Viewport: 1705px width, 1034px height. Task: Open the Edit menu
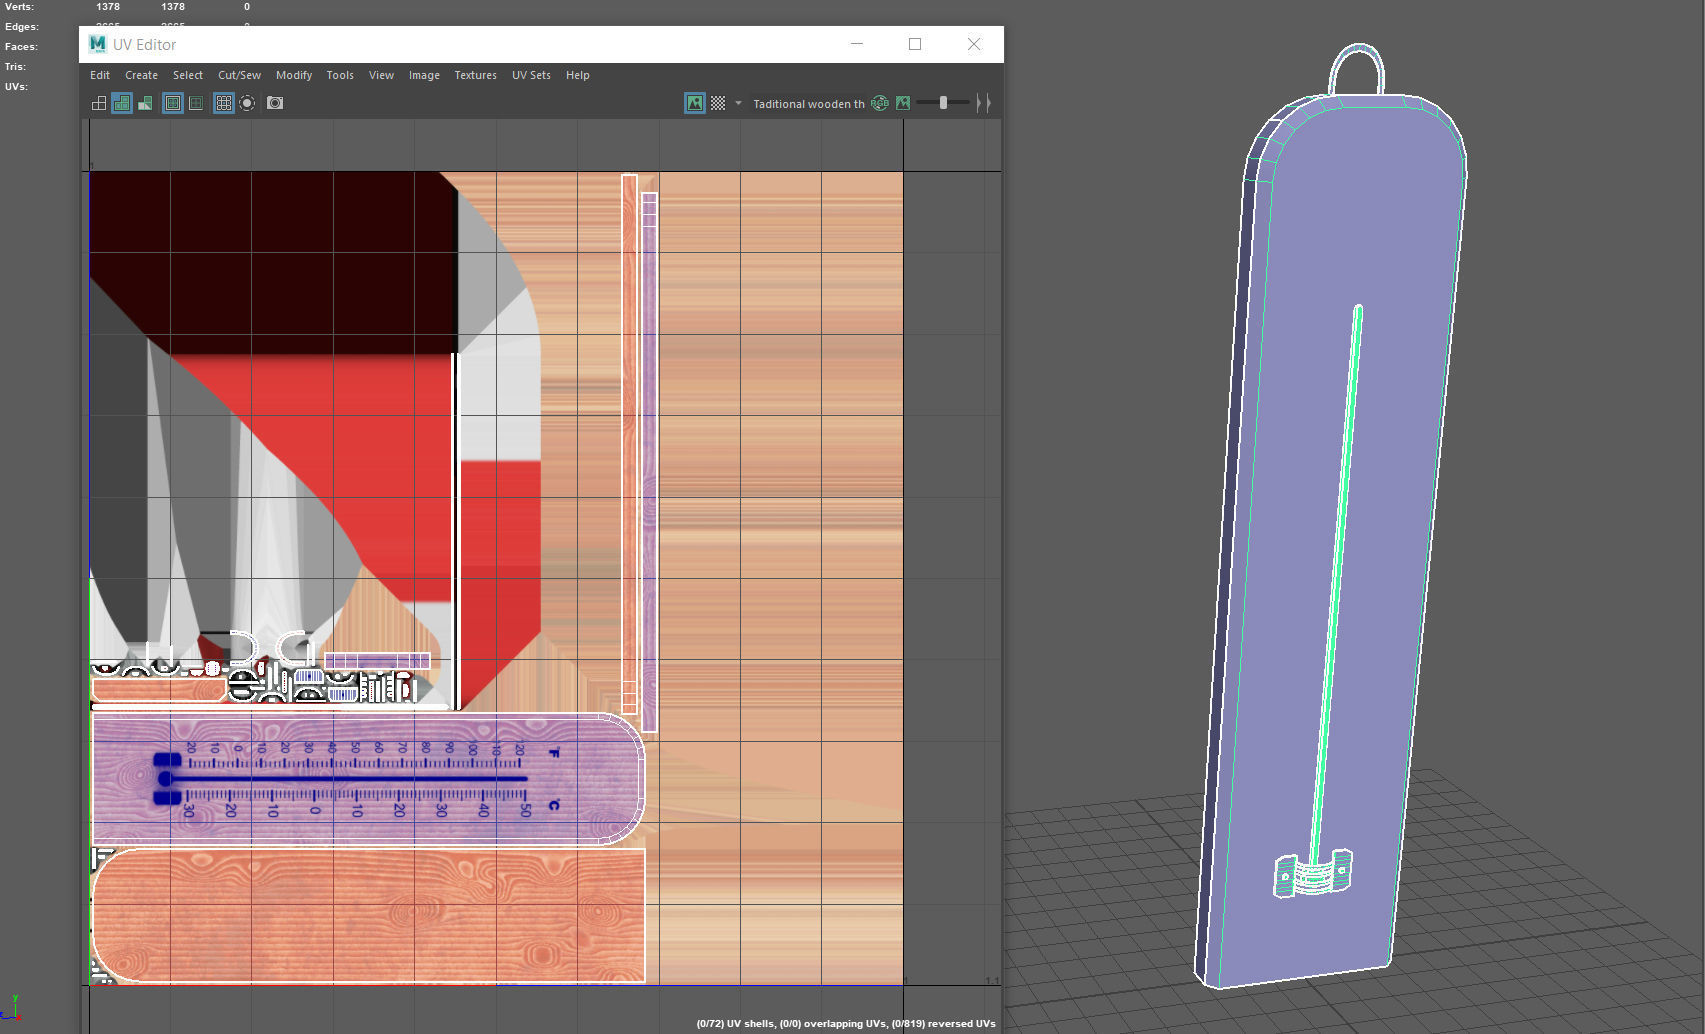(100, 75)
